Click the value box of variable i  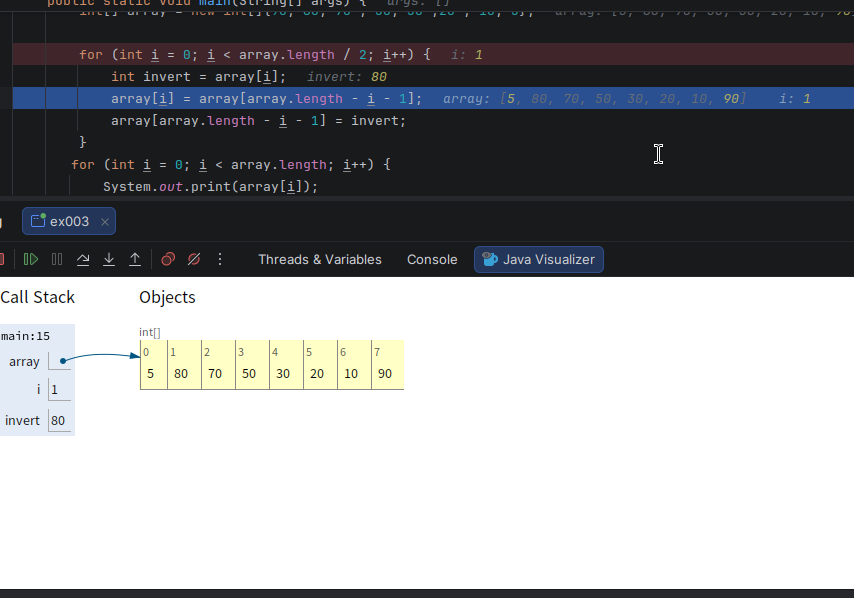59,390
